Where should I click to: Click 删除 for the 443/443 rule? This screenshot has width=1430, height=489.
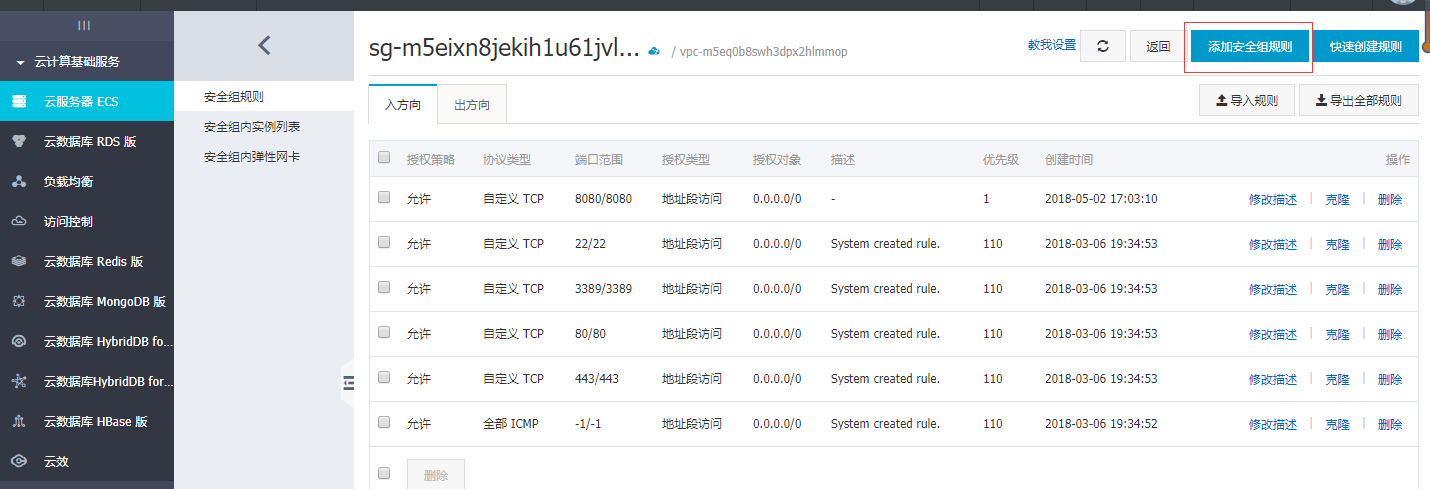coord(1390,379)
